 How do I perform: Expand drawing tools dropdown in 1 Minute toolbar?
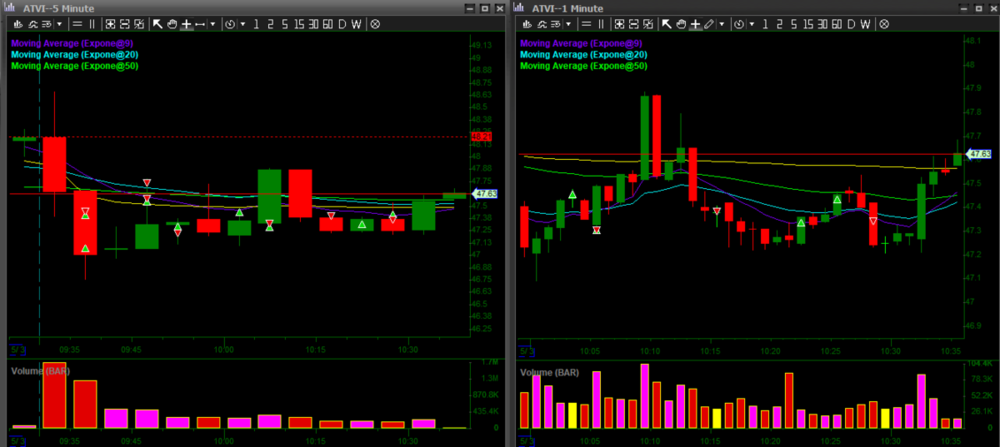(x=723, y=23)
